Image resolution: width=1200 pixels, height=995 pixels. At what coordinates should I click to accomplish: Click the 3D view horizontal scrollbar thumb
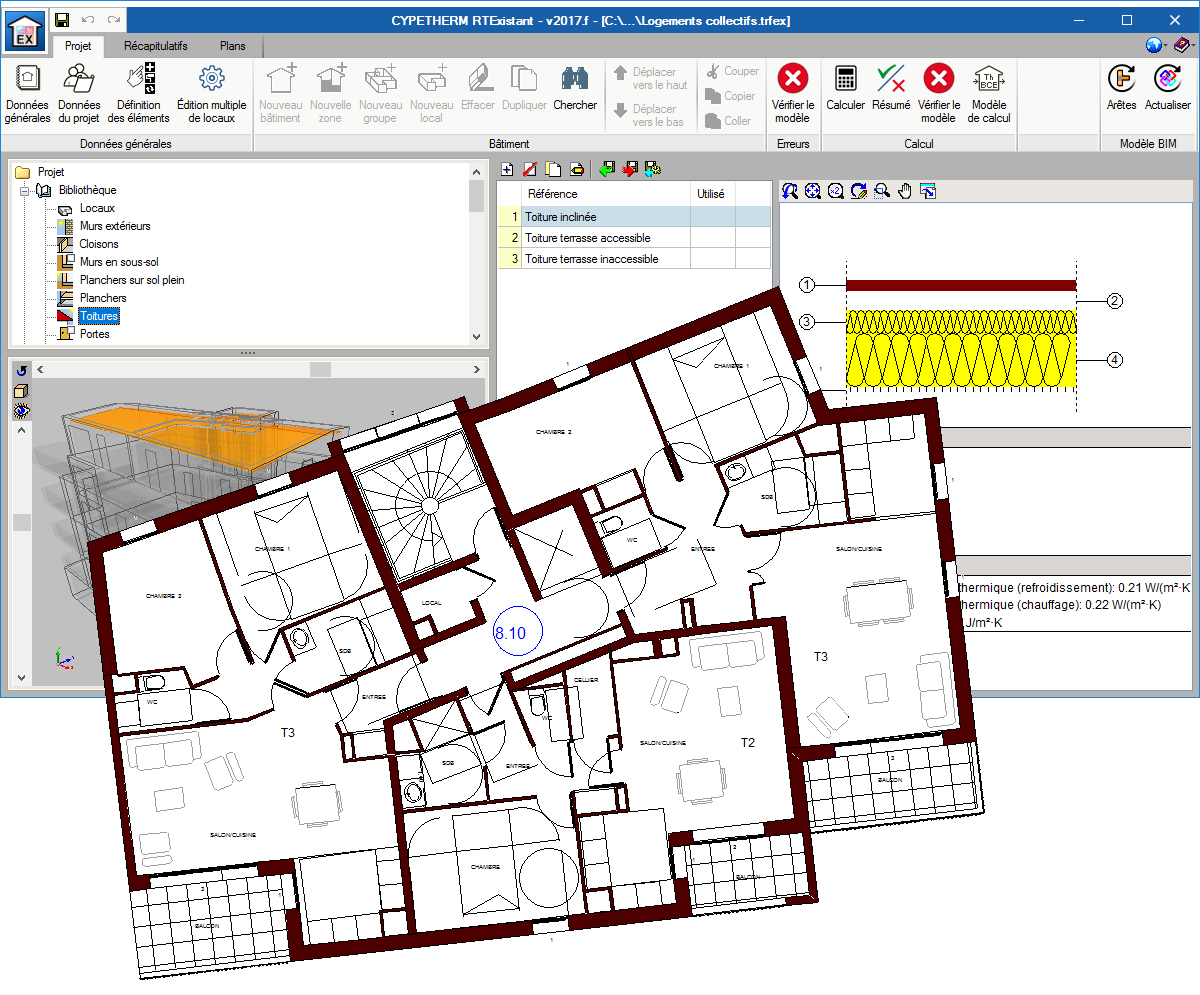(321, 370)
